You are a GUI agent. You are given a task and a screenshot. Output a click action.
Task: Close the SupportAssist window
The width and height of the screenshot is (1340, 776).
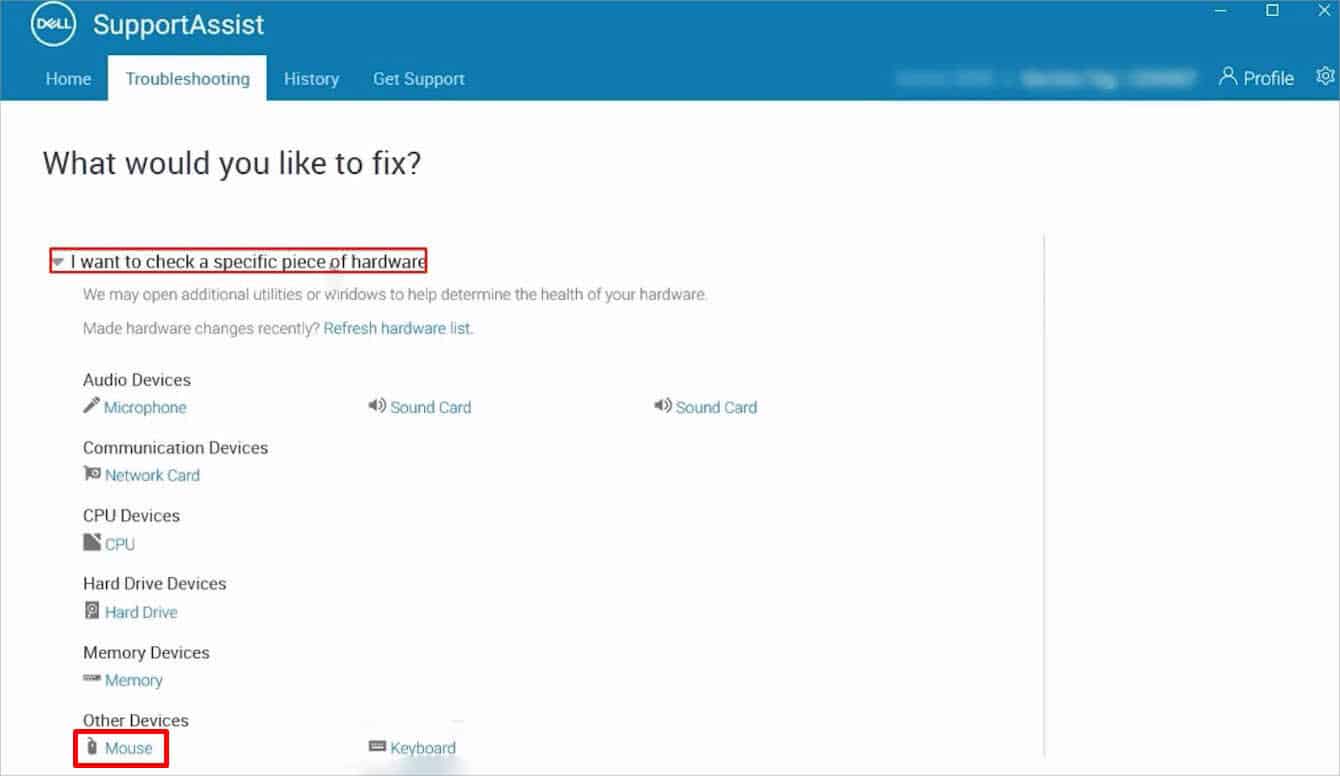click(1324, 10)
